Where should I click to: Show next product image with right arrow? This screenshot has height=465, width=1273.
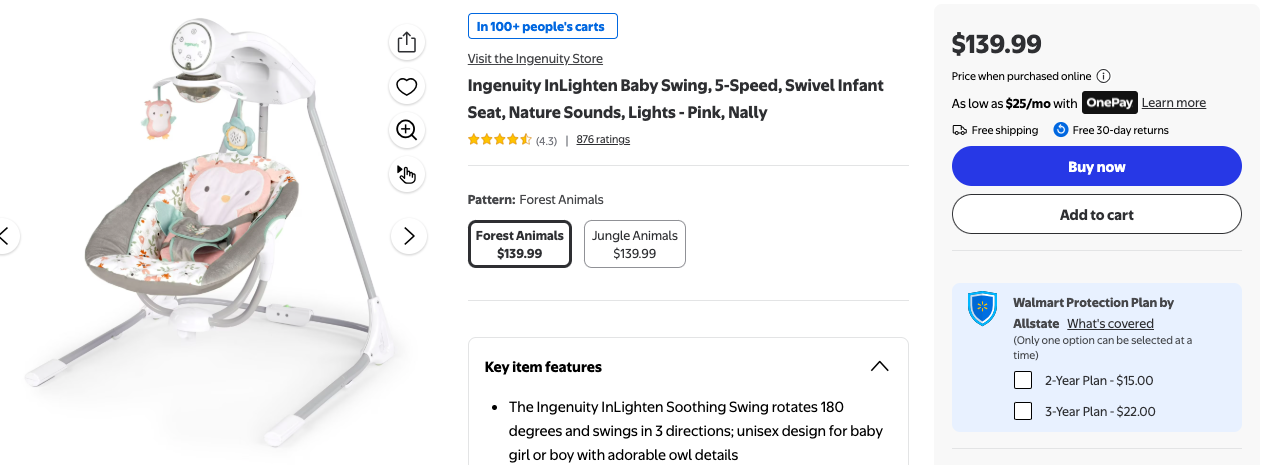tap(408, 236)
